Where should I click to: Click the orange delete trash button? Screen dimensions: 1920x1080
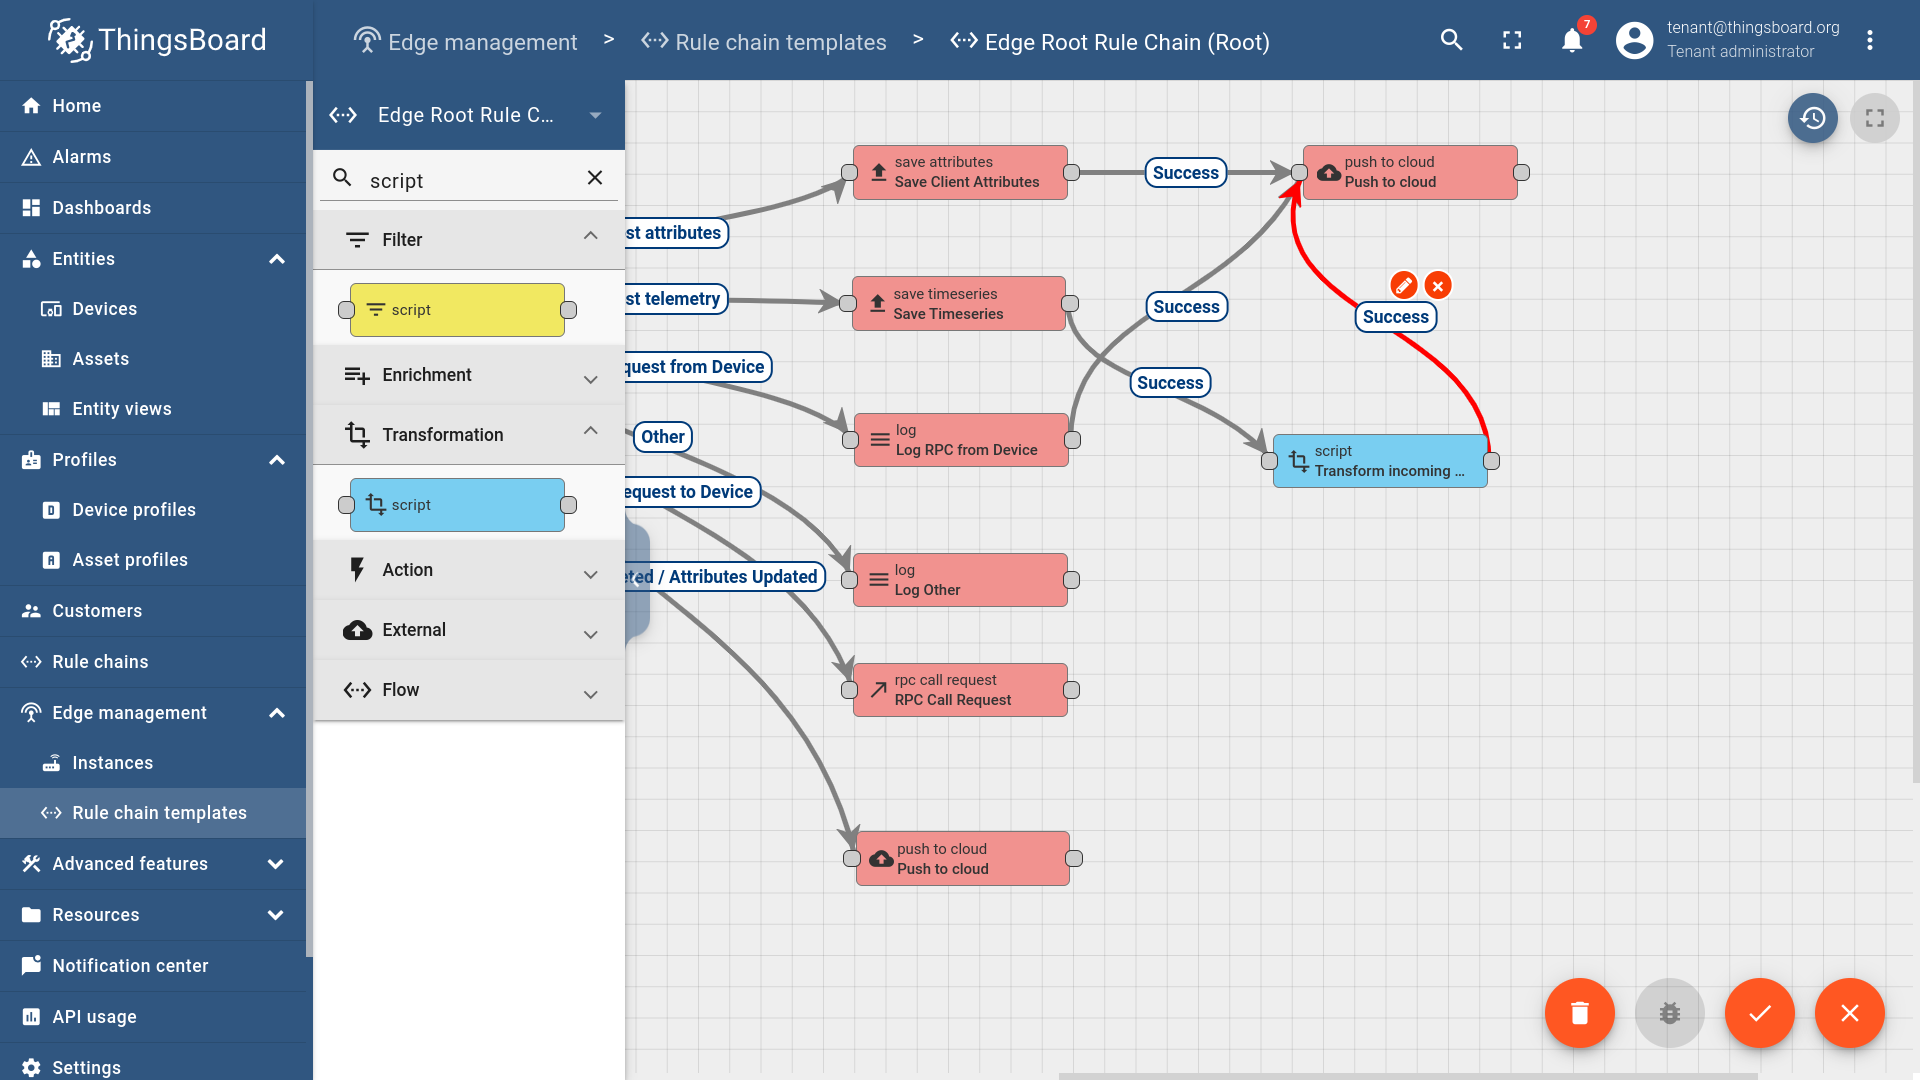[x=1579, y=1013]
